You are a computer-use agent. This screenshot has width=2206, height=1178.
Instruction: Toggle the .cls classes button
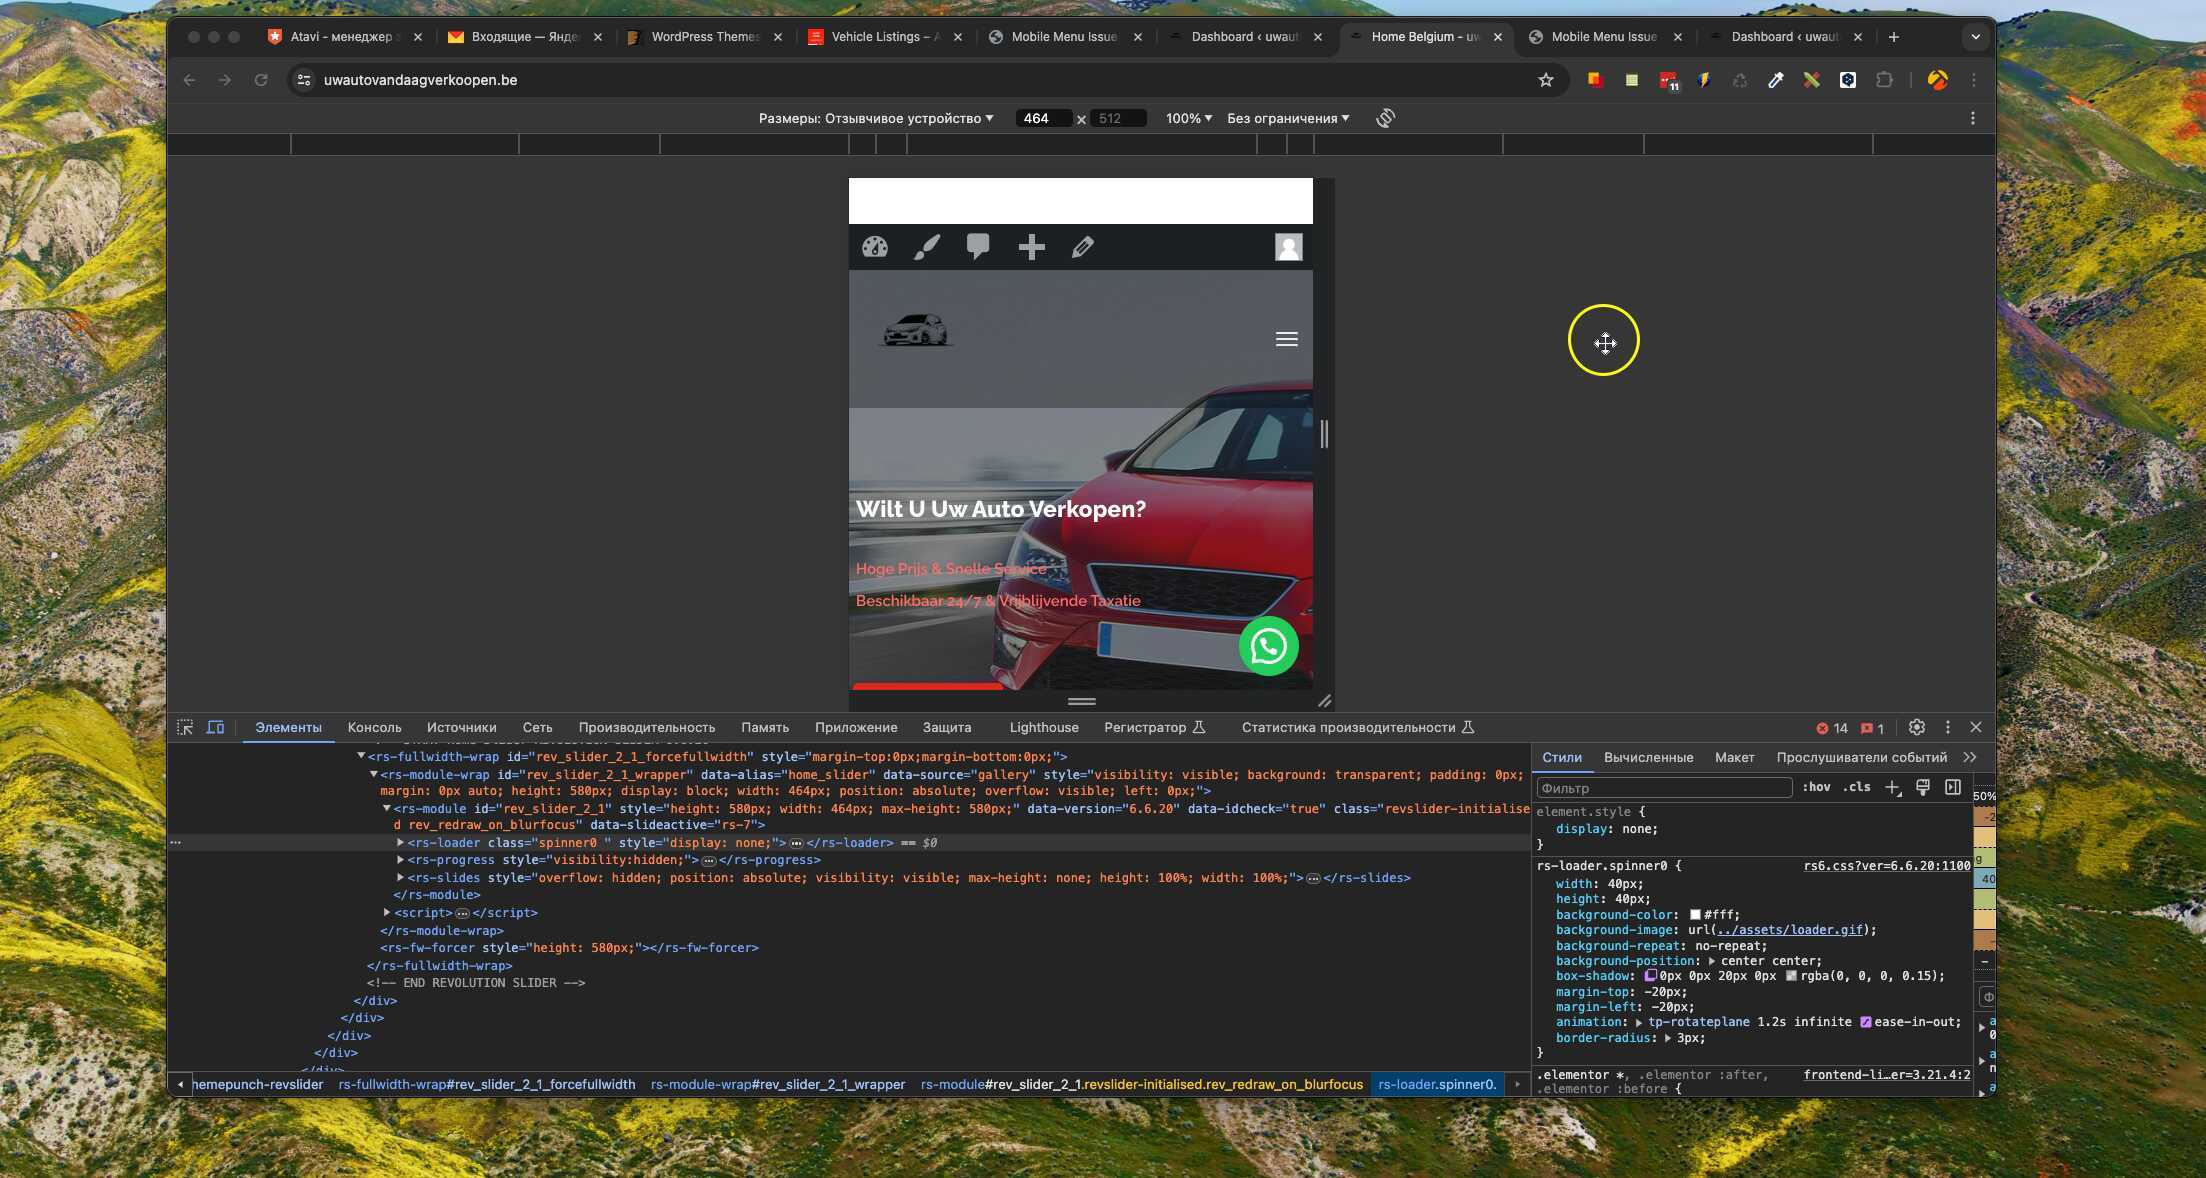1857,788
